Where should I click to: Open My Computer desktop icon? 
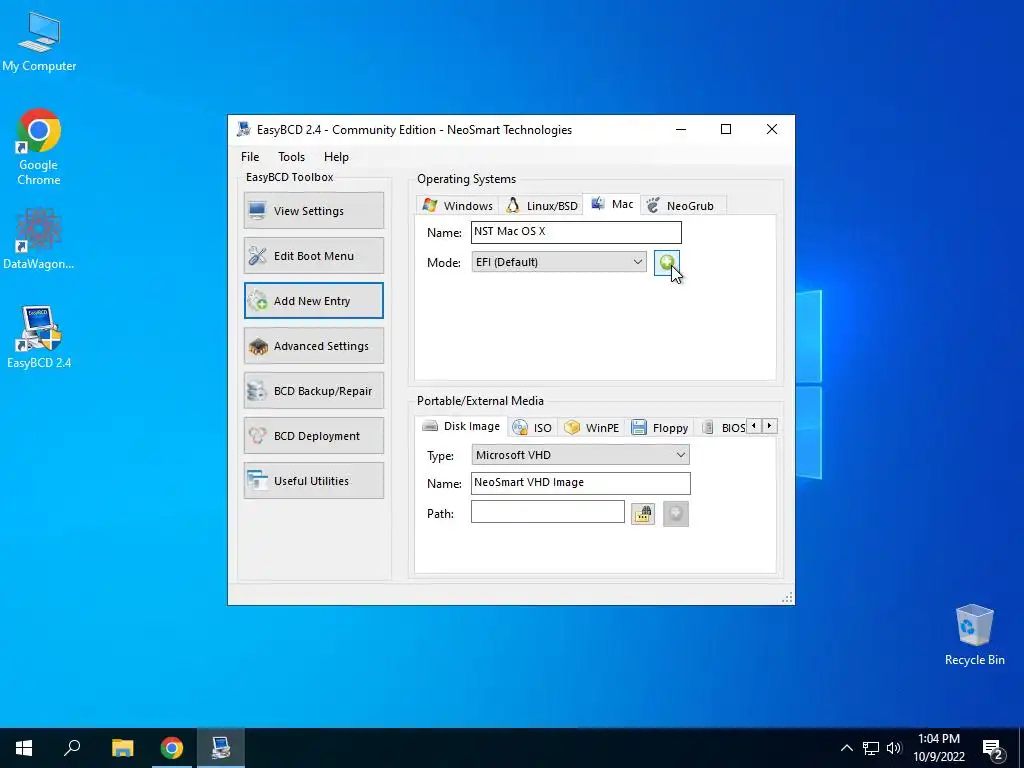[x=39, y=42]
